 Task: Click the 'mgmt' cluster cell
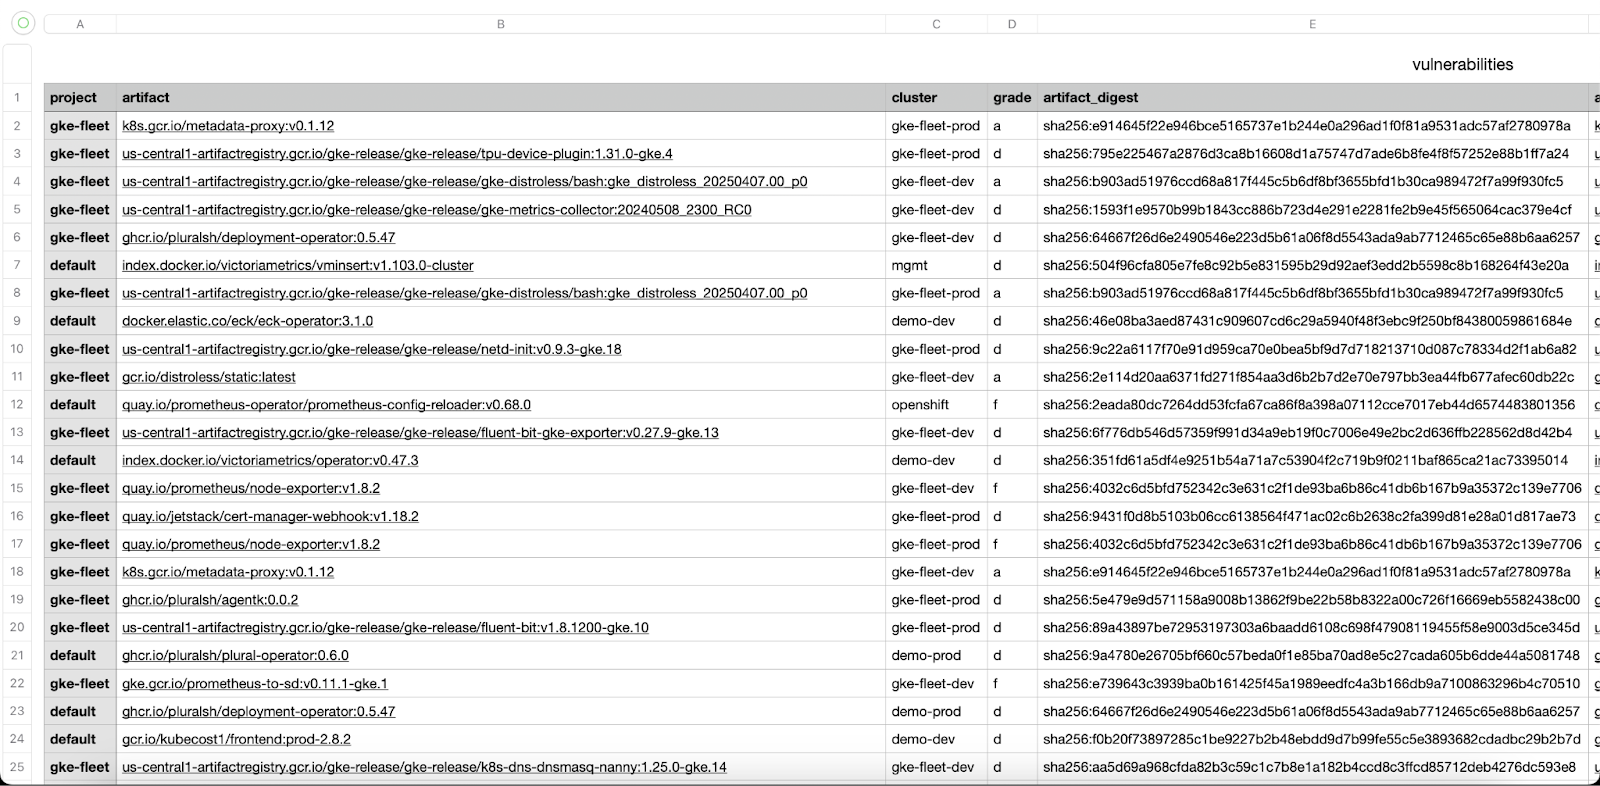pyautogui.click(x=936, y=266)
